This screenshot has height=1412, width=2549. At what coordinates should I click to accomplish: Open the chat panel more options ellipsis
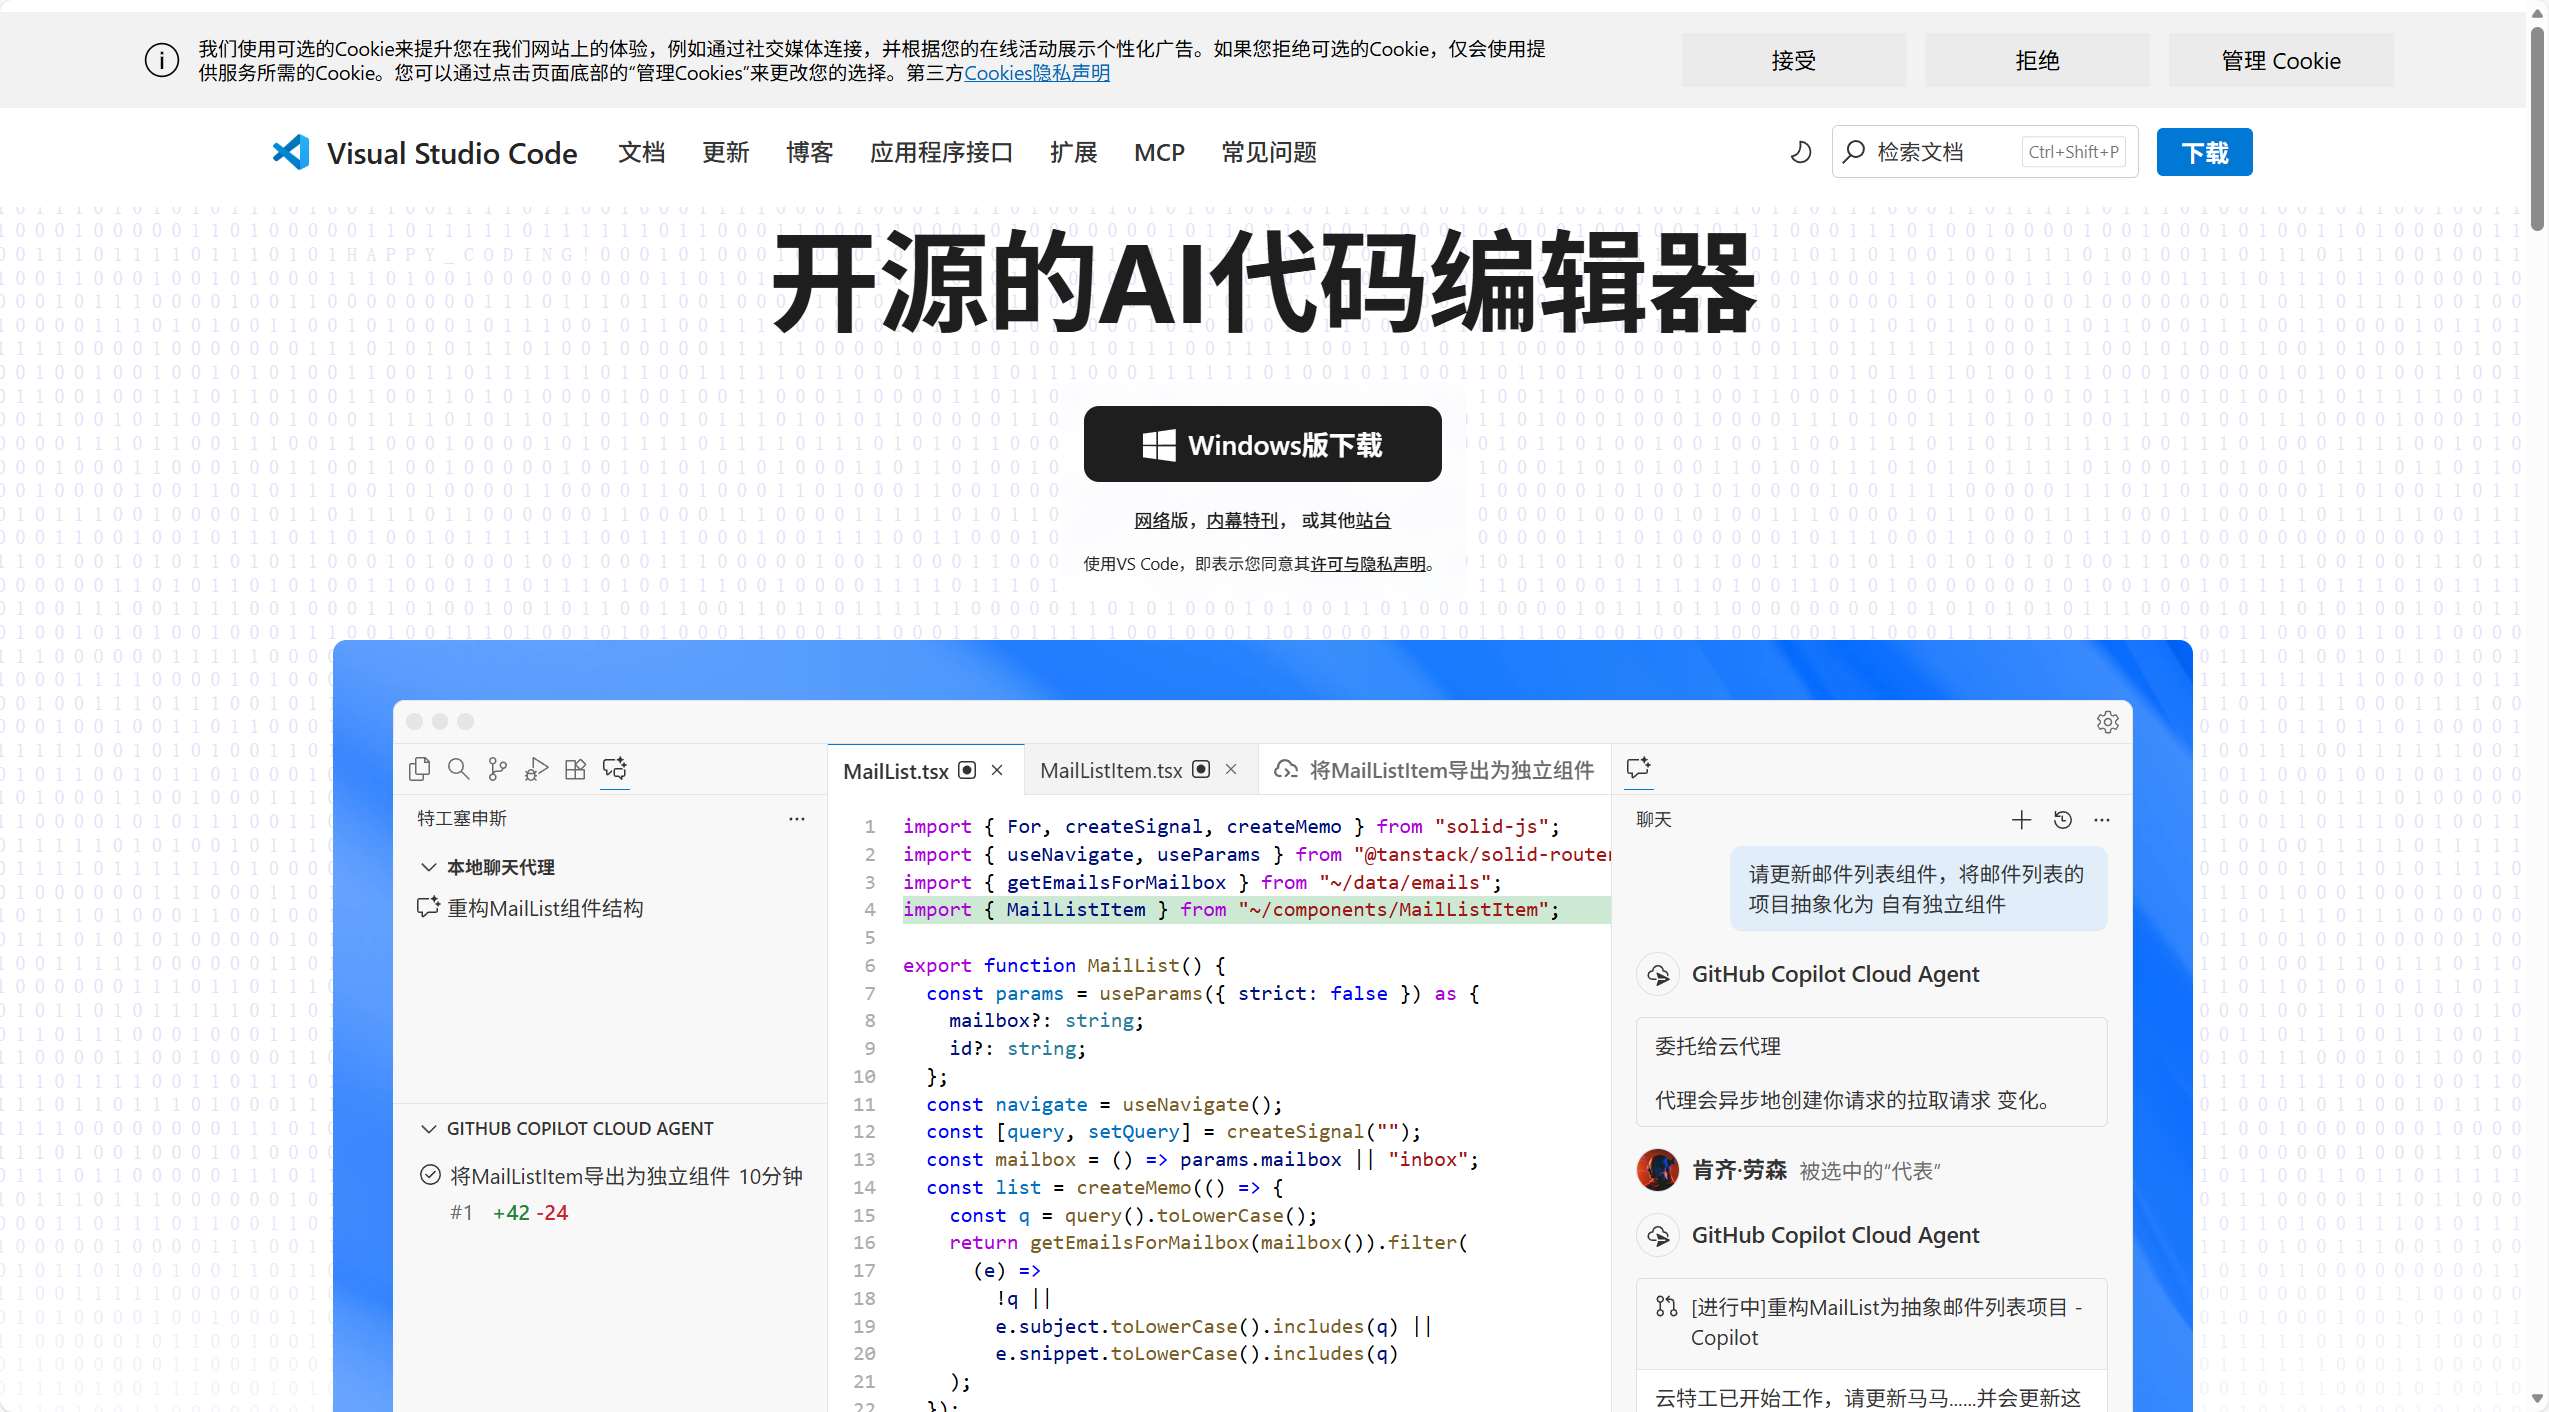tap(2102, 820)
